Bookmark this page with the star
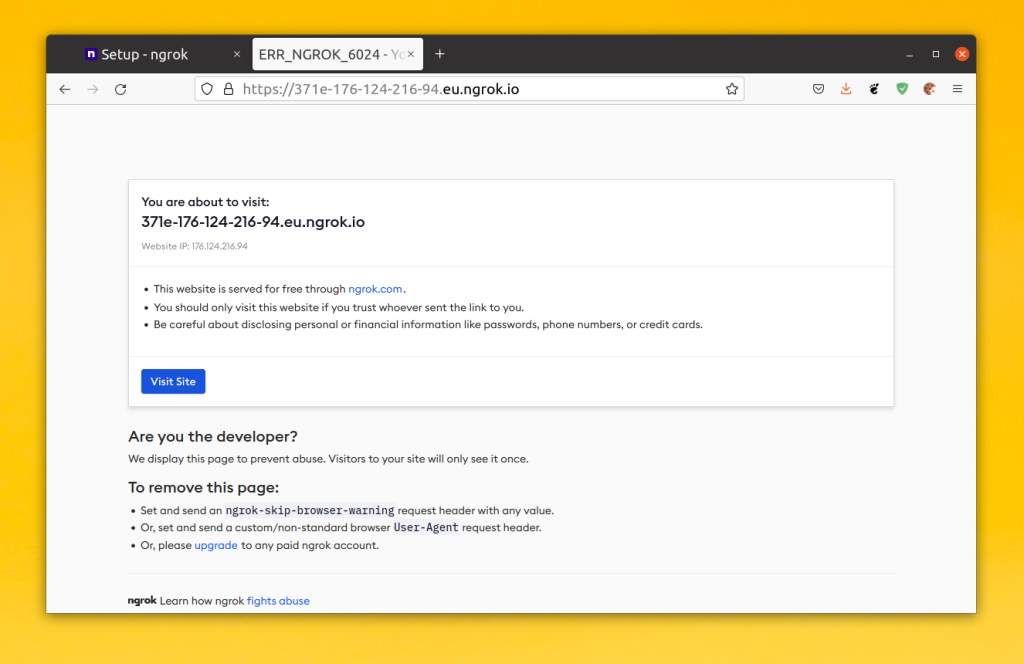Viewport: 1024px width, 664px height. (x=731, y=89)
